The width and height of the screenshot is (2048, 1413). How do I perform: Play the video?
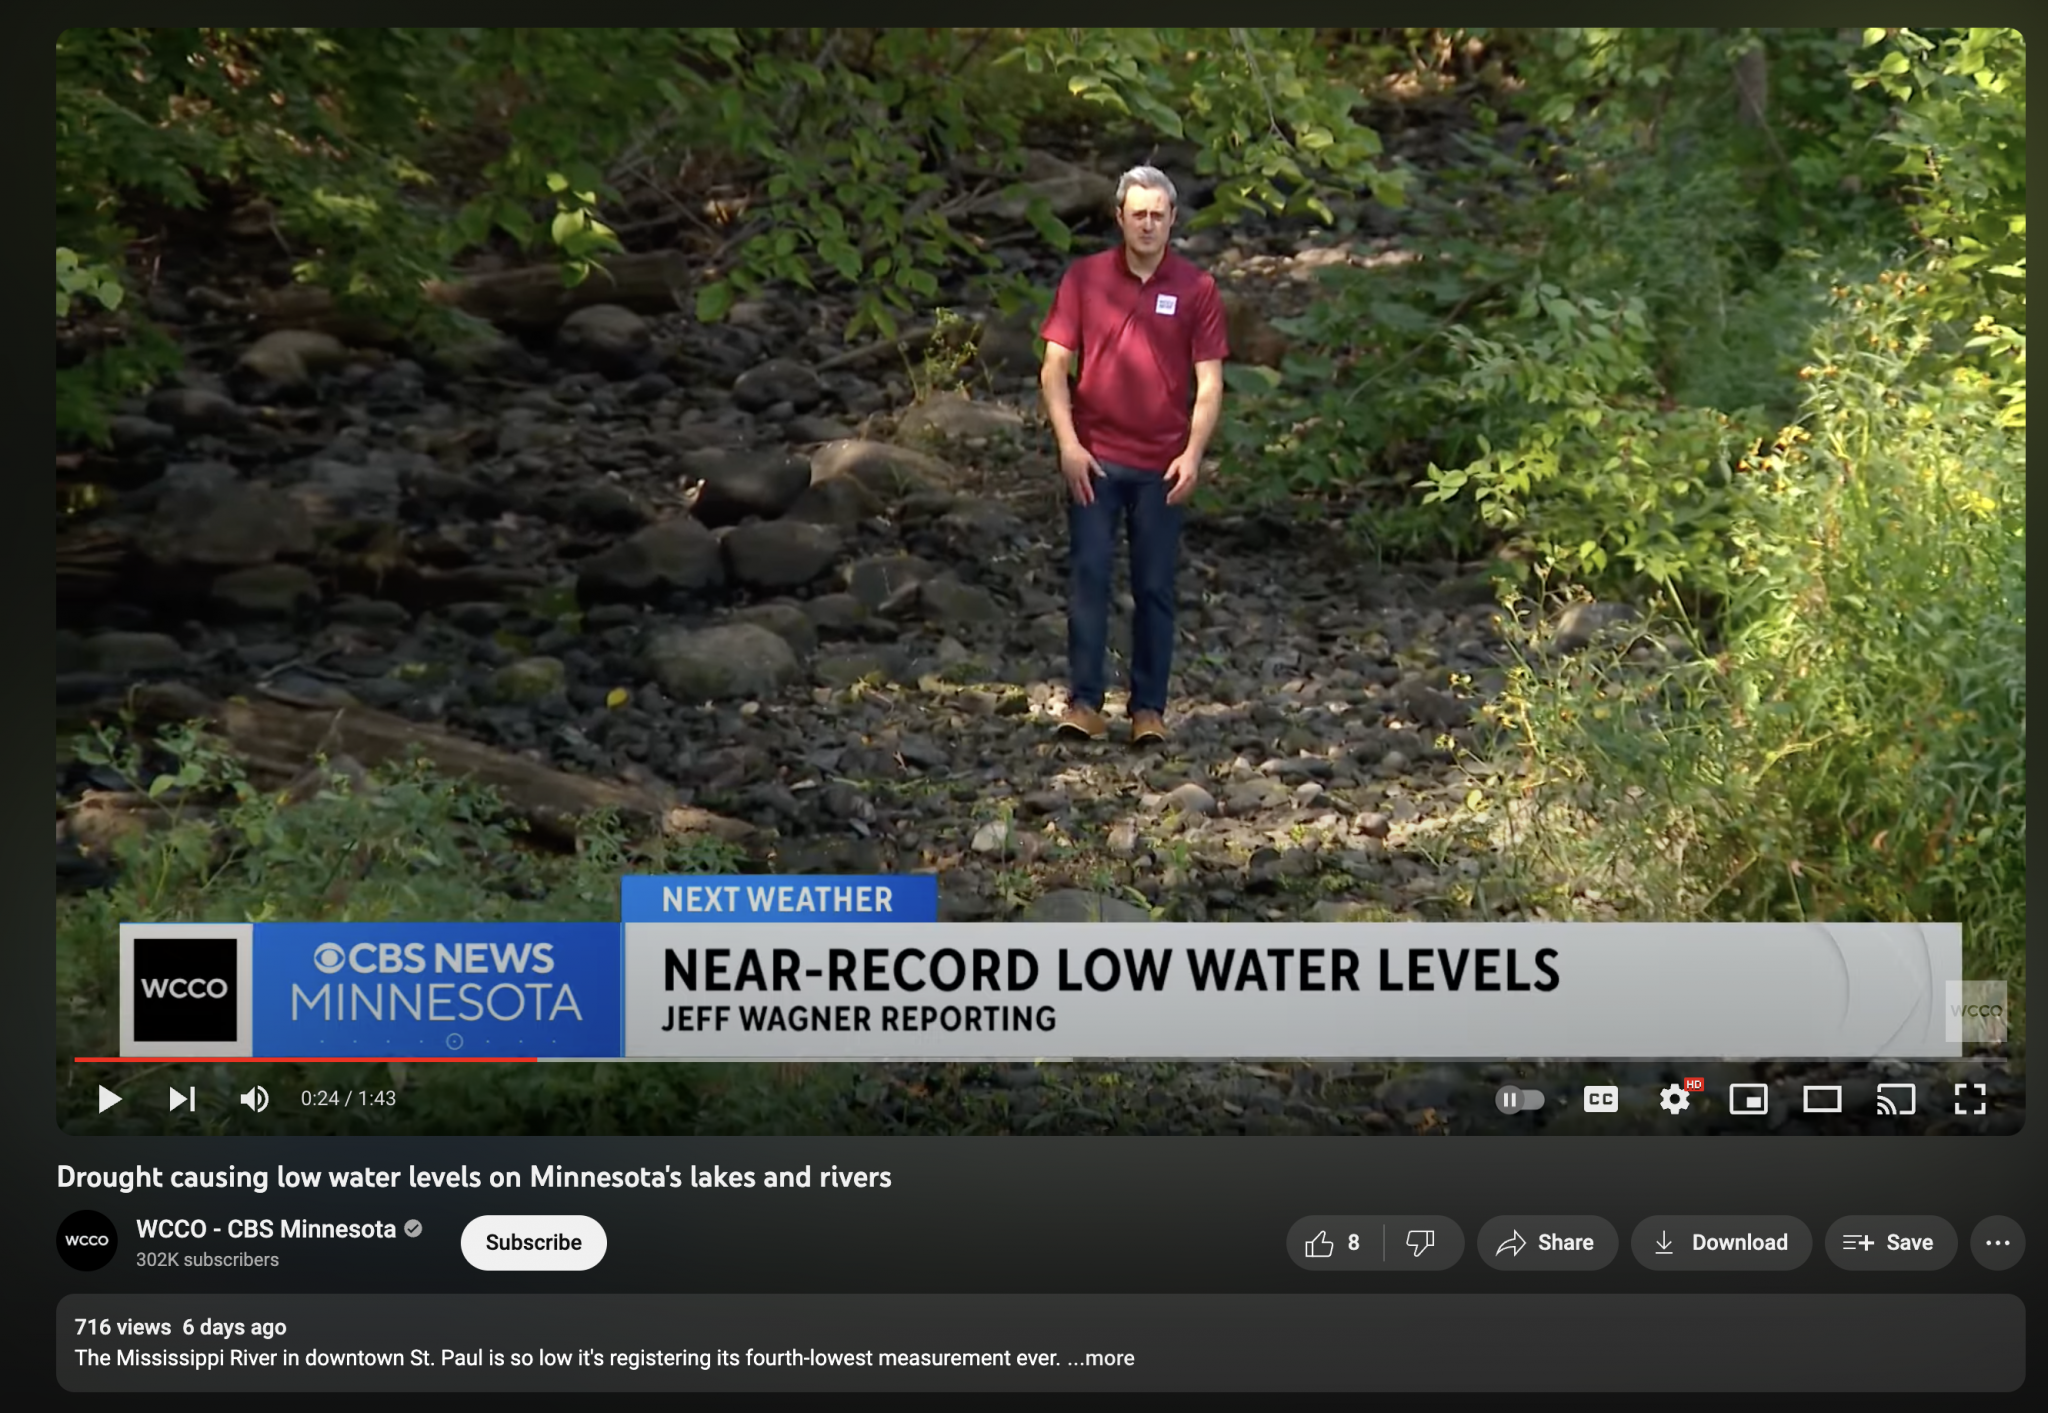(110, 1099)
